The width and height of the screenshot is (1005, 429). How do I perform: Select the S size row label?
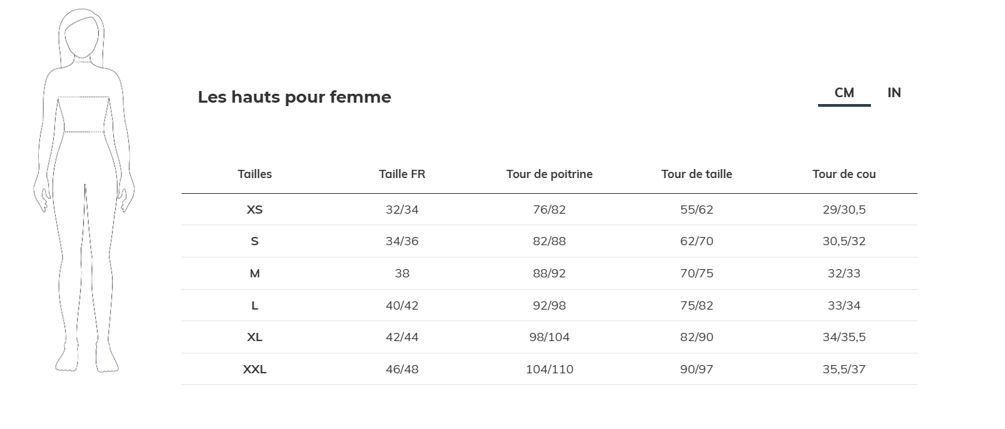255,242
